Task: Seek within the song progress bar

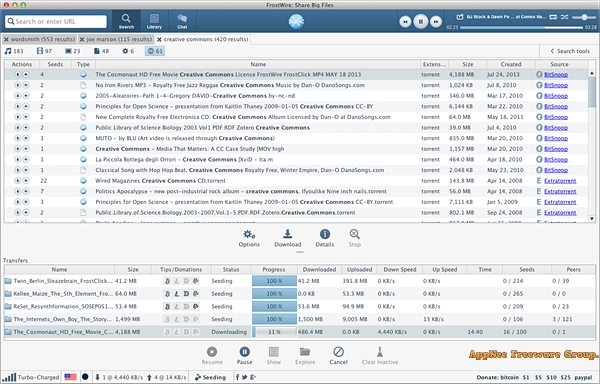Action: [x=521, y=27]
